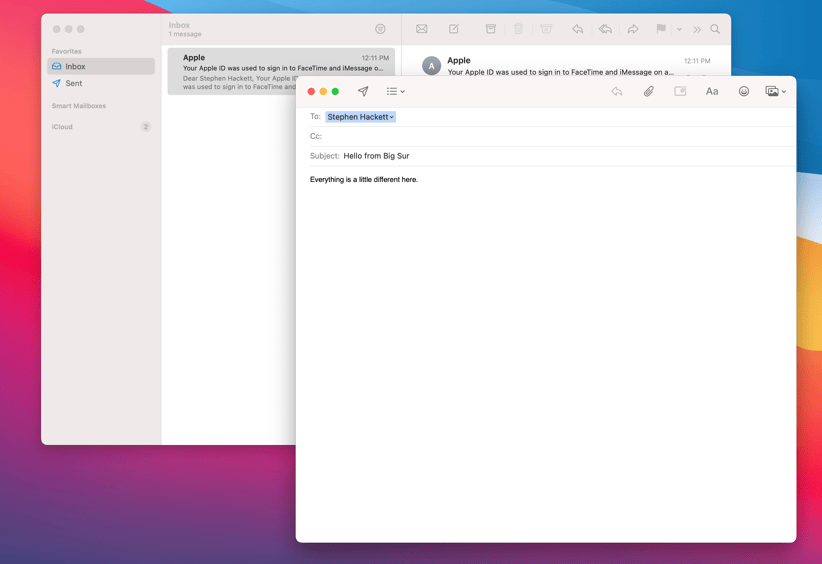Click the Favorites section header
The image size is (822, 564).
pos(67,51)
